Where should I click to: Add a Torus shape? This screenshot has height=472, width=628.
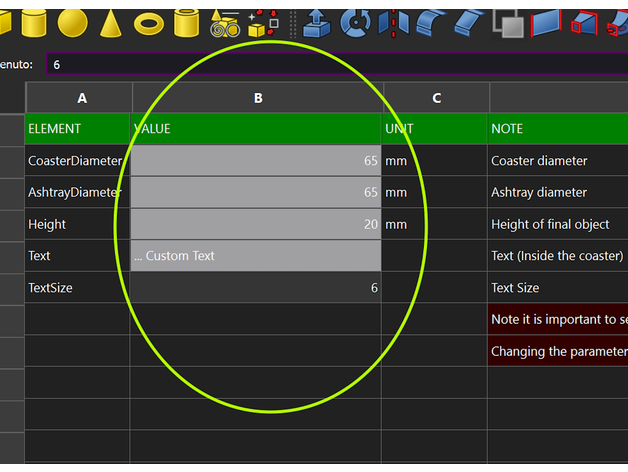[149, 21]
